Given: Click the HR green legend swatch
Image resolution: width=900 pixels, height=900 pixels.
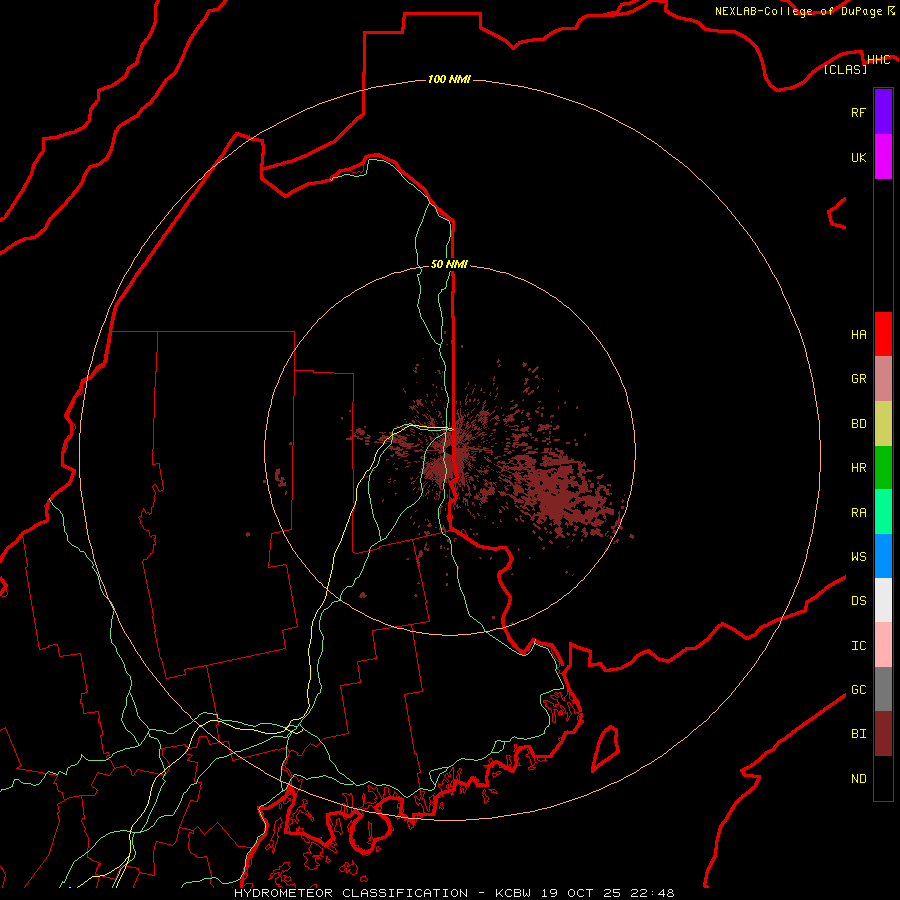Looking at the screenshot, I should 883,468.
